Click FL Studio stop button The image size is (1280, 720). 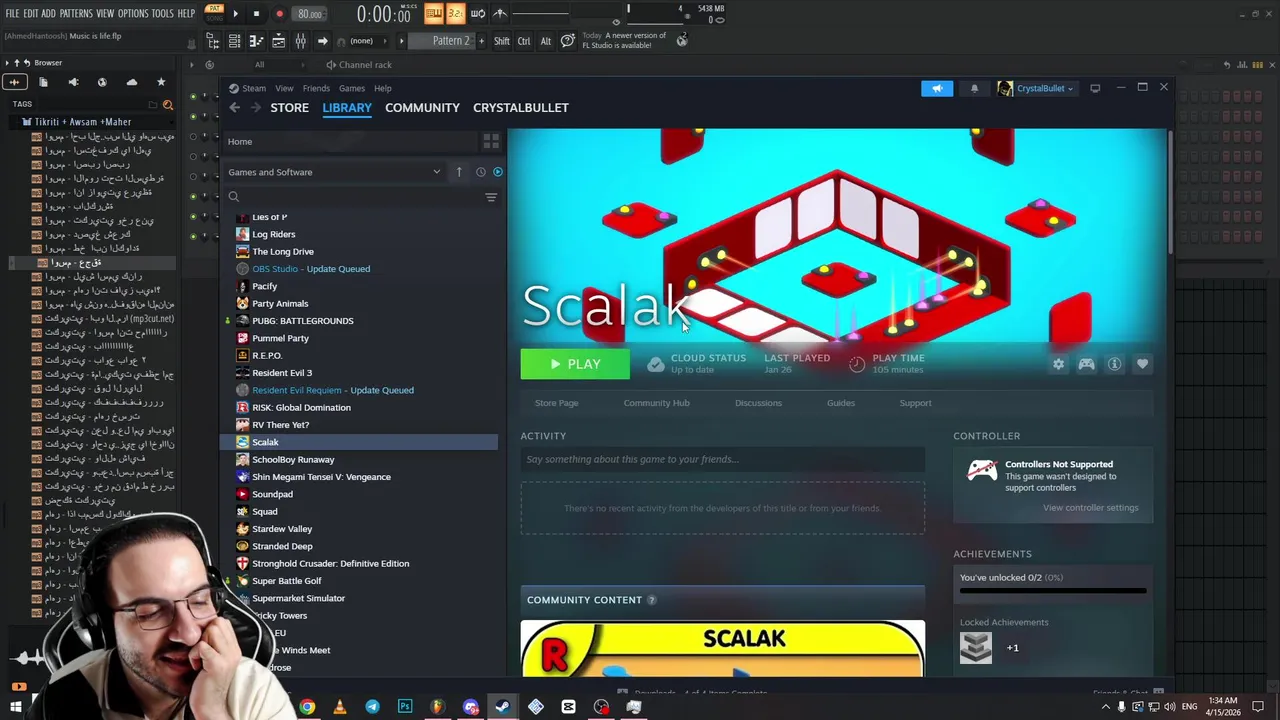256,14
